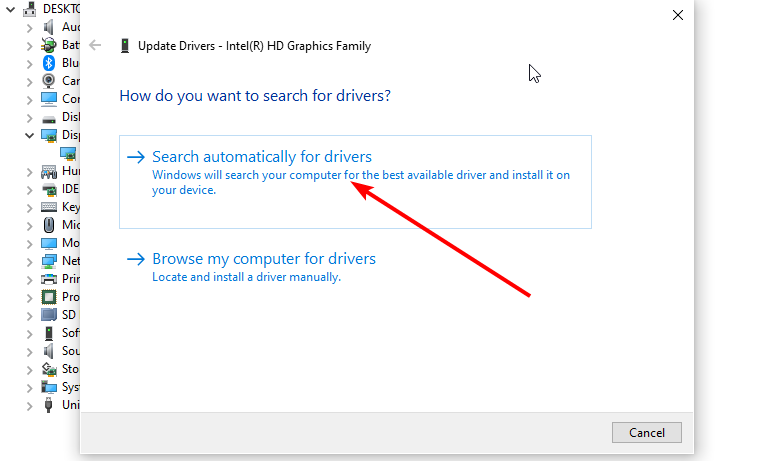Click the device icon in the Update Drivers title
Viewport: 775px width, 461px height.
[125, 46]
